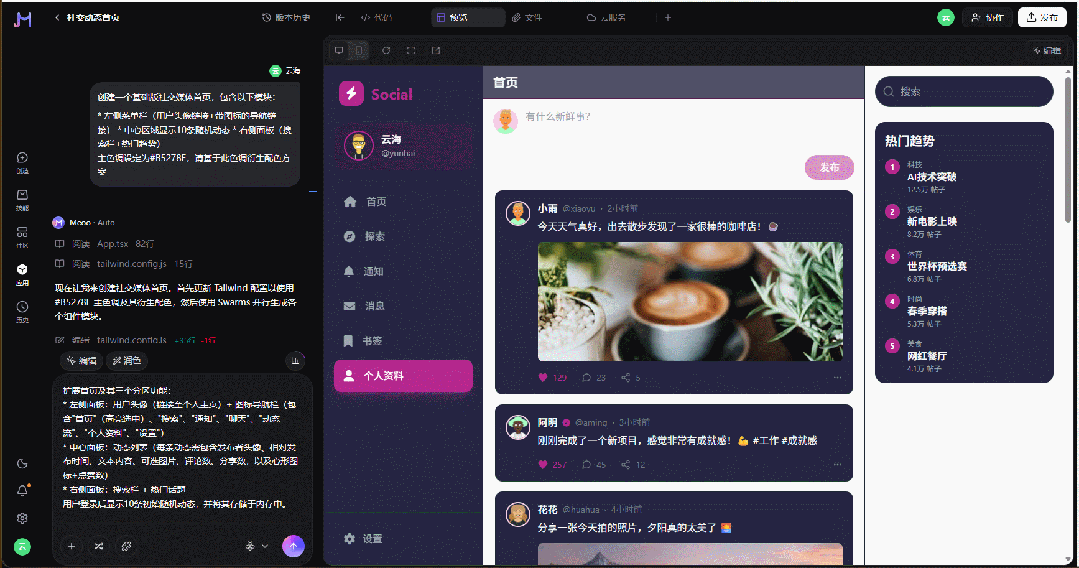
Task: Click the Social lightning logo
Action: [x=352, y=94]
